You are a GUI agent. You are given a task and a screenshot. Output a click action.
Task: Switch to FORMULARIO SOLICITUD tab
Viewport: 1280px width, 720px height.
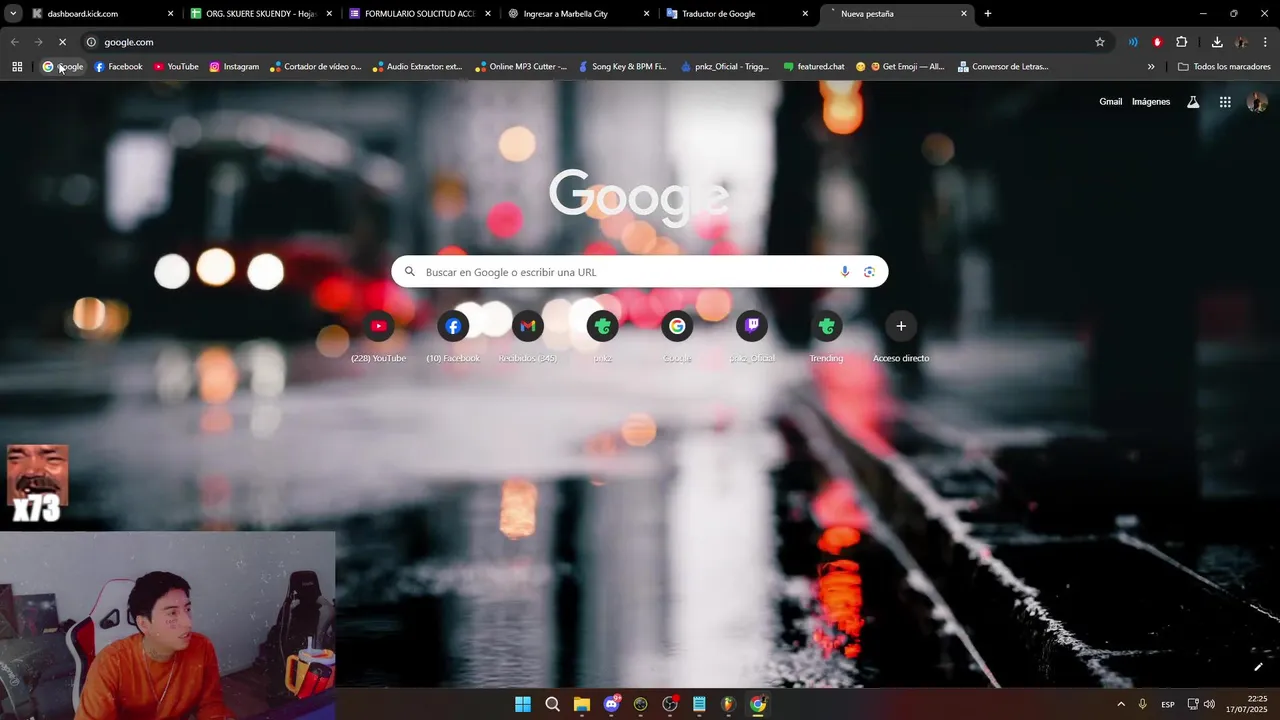[420, 14]
